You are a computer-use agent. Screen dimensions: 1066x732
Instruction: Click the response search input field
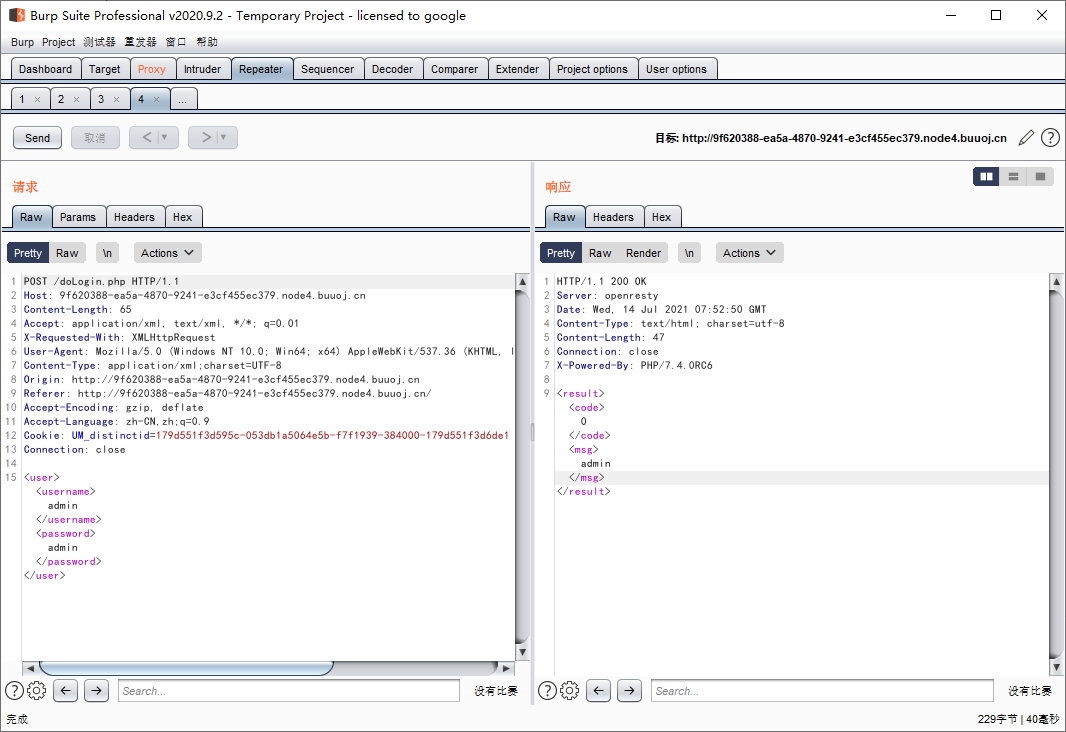(822, 691)
